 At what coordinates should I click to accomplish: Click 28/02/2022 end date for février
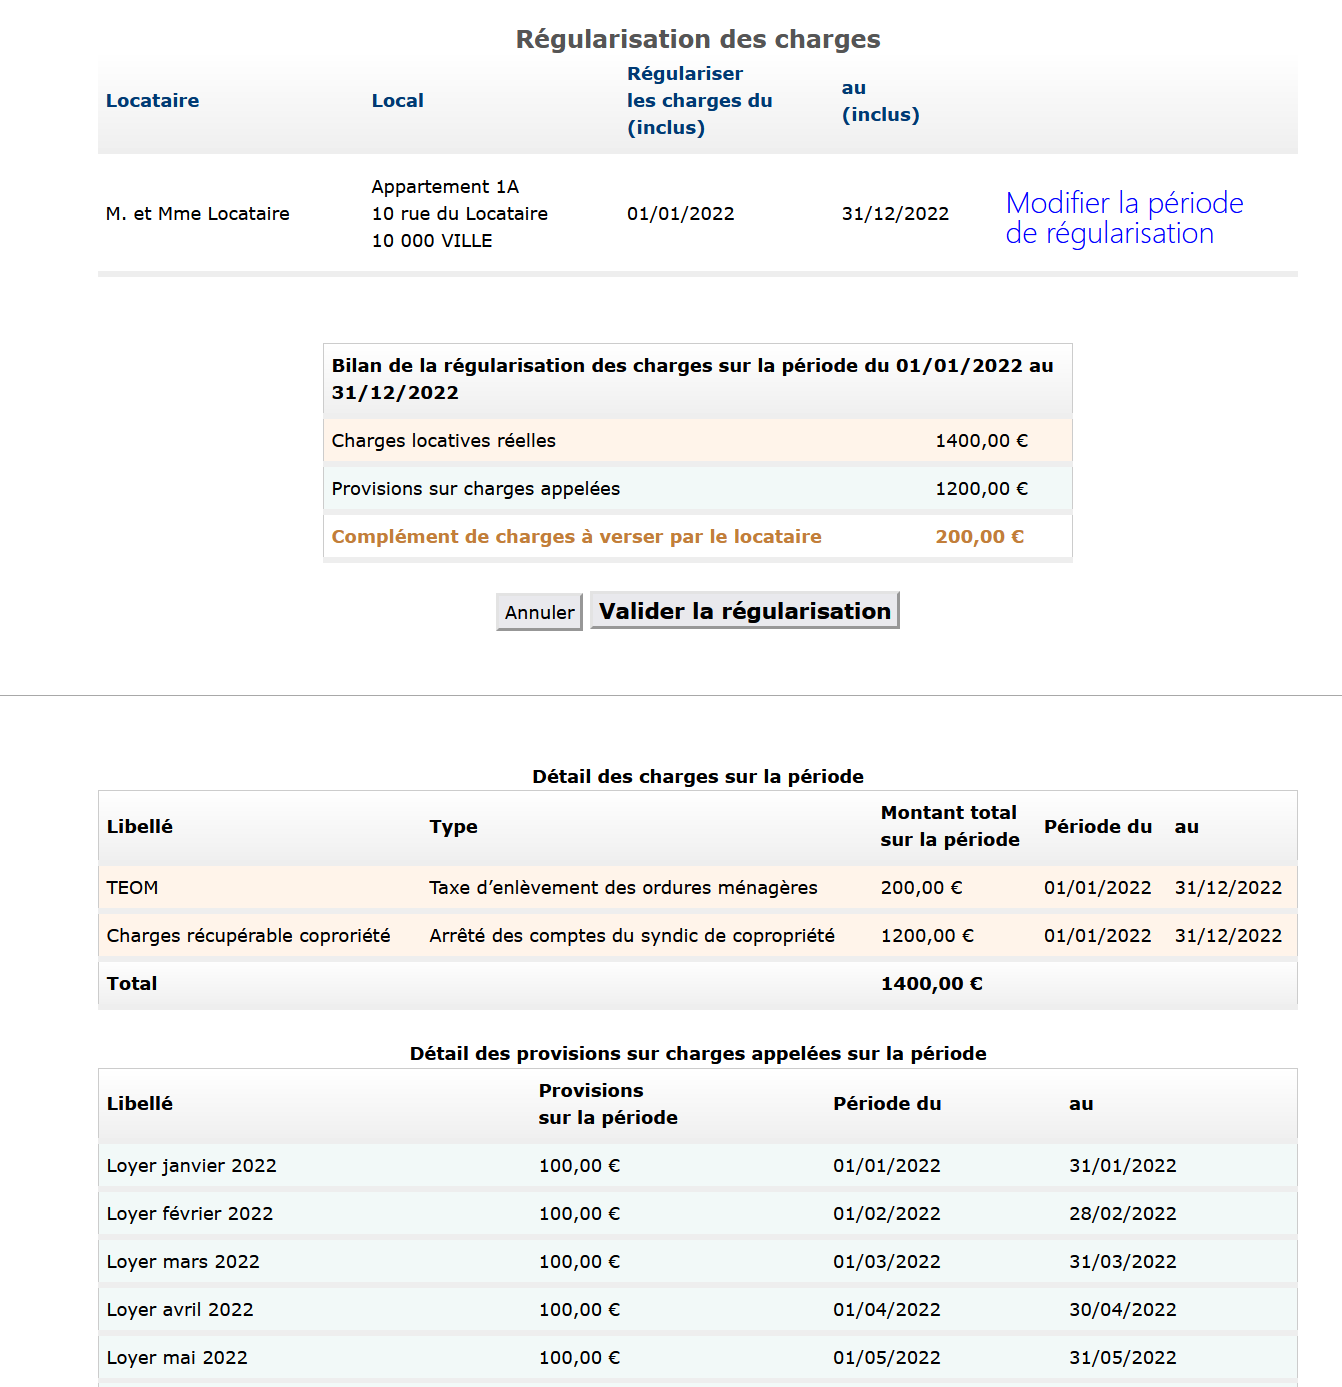1123,1214
